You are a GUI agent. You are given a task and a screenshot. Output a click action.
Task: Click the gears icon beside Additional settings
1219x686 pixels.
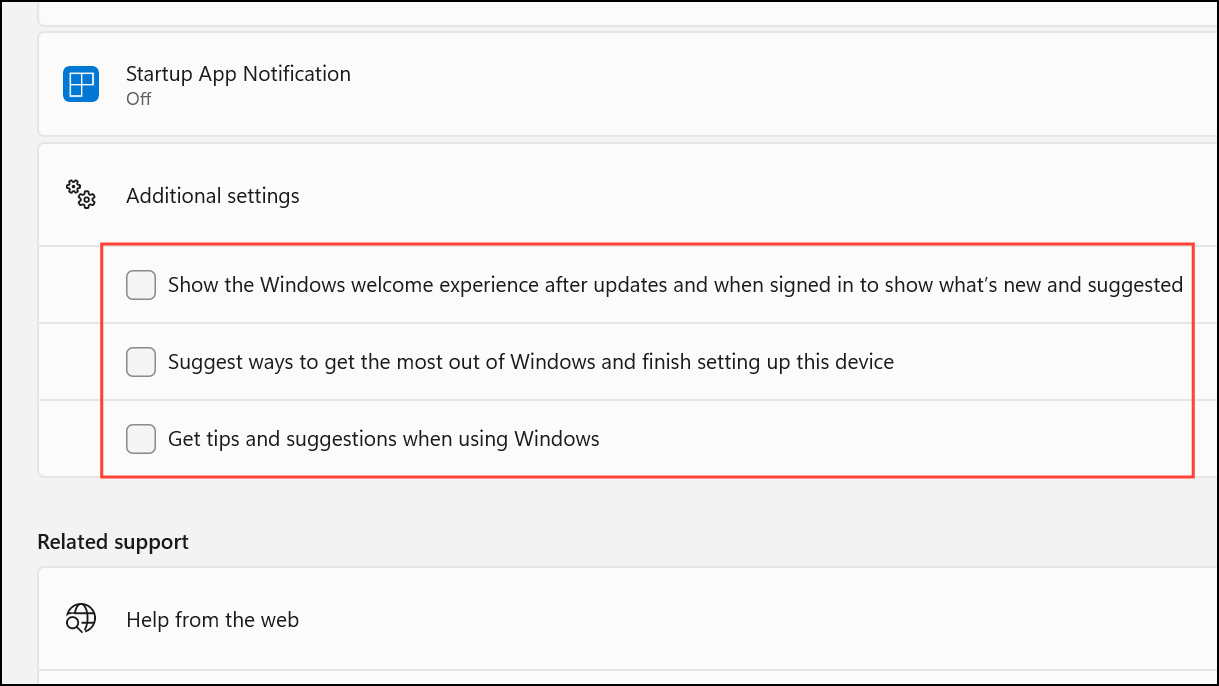click(80, 195)
